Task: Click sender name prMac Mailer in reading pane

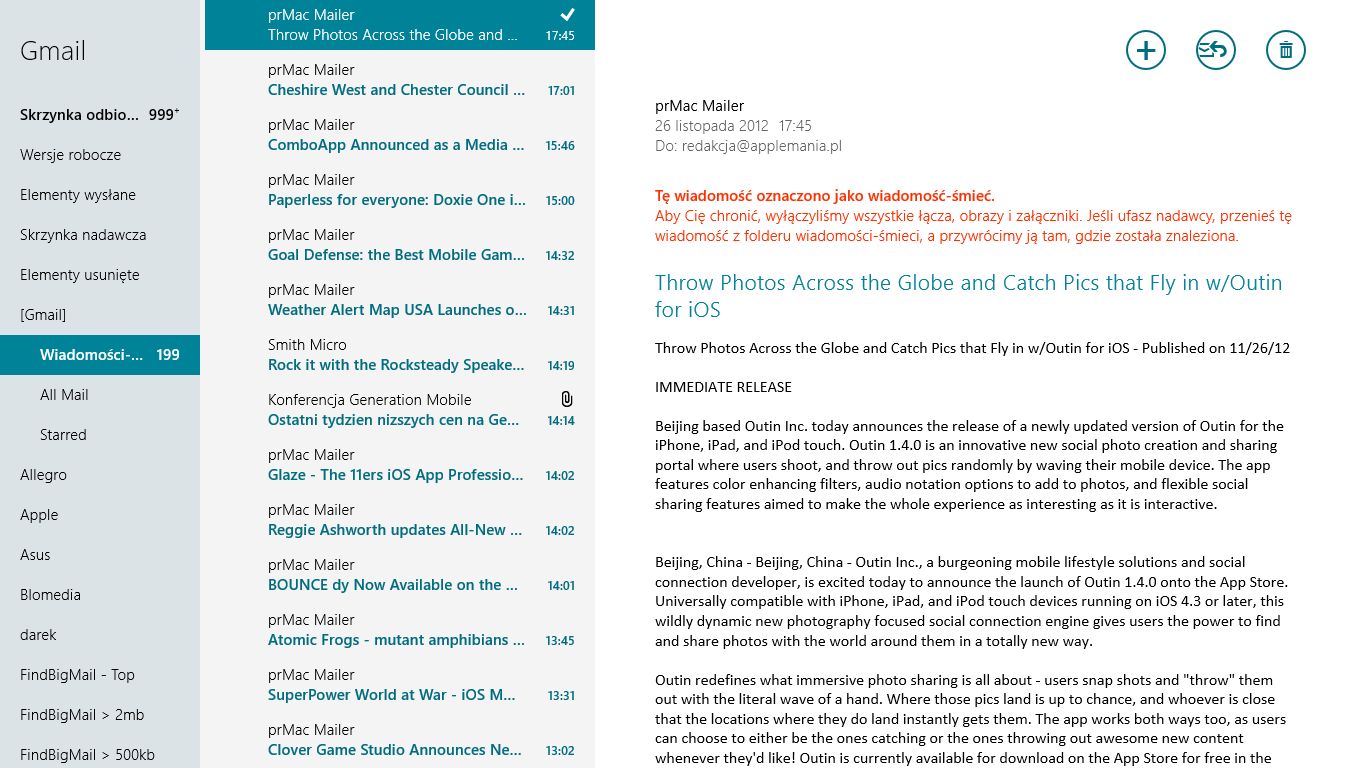Action: pyautogui.click(x=700, y=106)
